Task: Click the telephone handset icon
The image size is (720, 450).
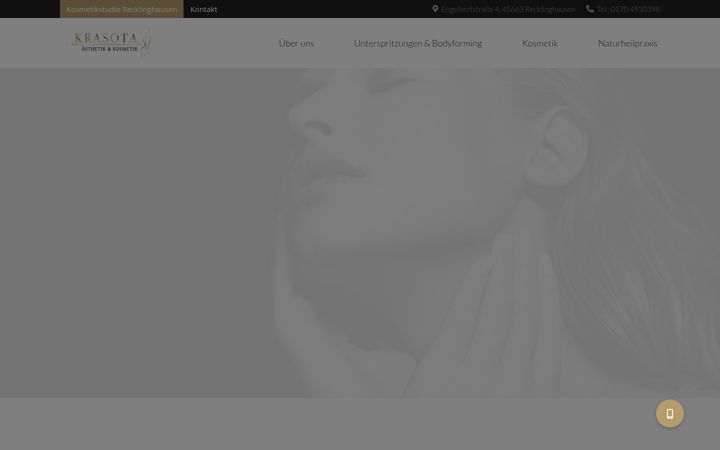Action: (x=590, y=9)
